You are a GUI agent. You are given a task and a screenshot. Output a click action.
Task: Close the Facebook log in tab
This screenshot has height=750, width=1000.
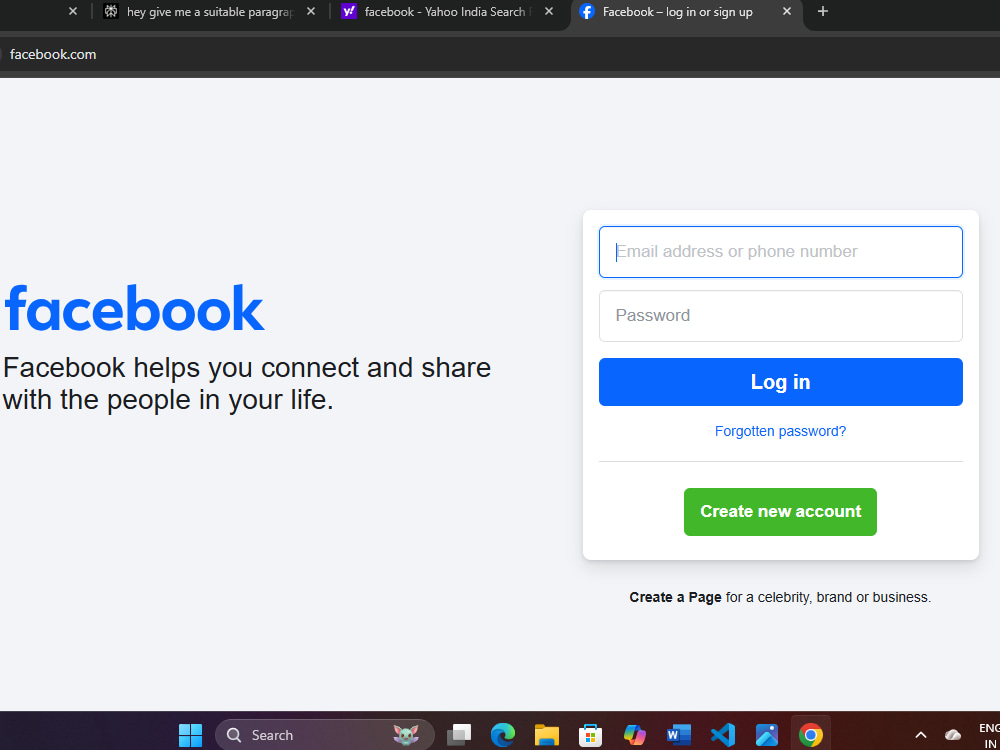pyautogui.click(x=786, y=11)
